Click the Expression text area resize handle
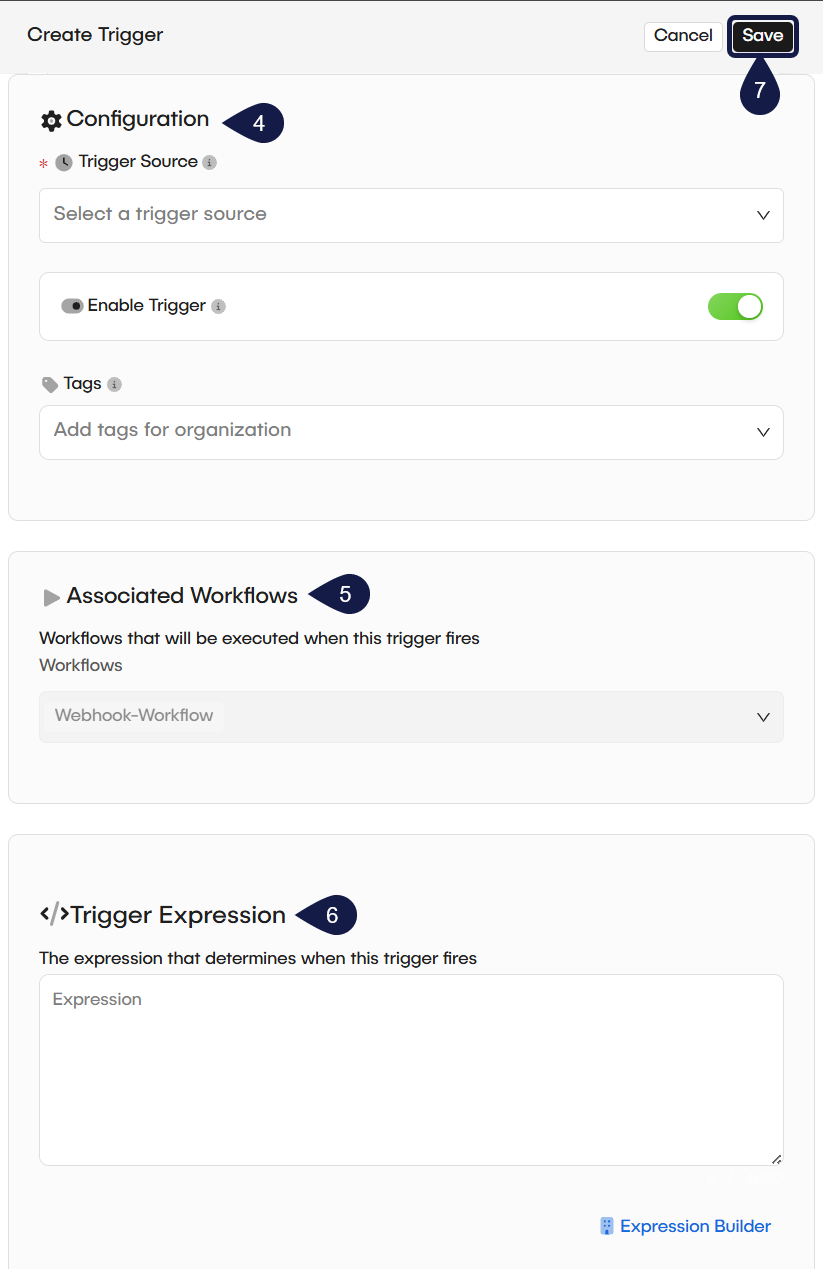823x1269 pixels. point(777,1159)
